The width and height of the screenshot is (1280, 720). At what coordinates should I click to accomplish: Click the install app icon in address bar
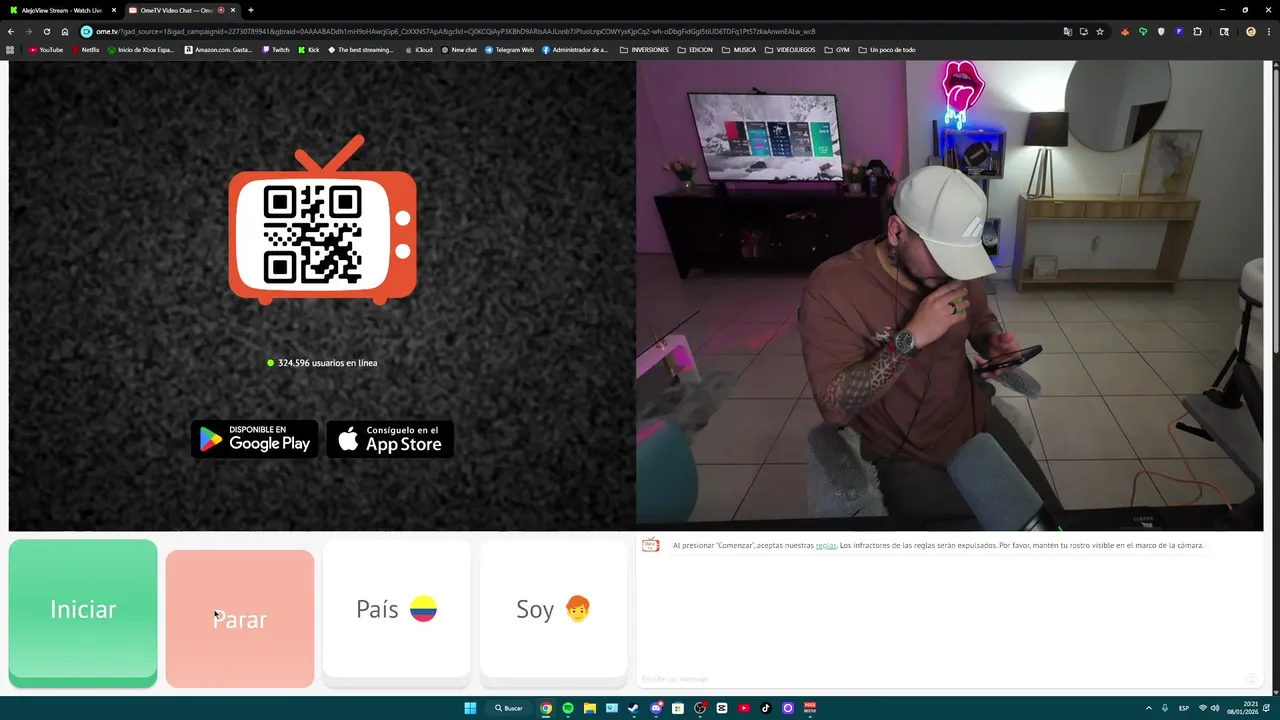(x=1084, y=32)
